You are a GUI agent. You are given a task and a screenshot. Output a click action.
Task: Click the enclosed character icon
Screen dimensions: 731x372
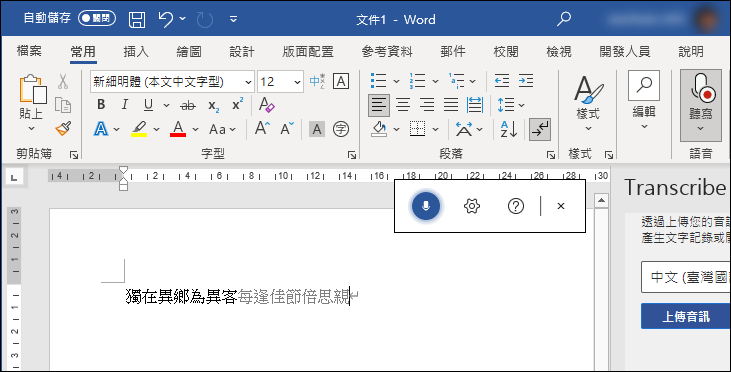coord(341,129)
